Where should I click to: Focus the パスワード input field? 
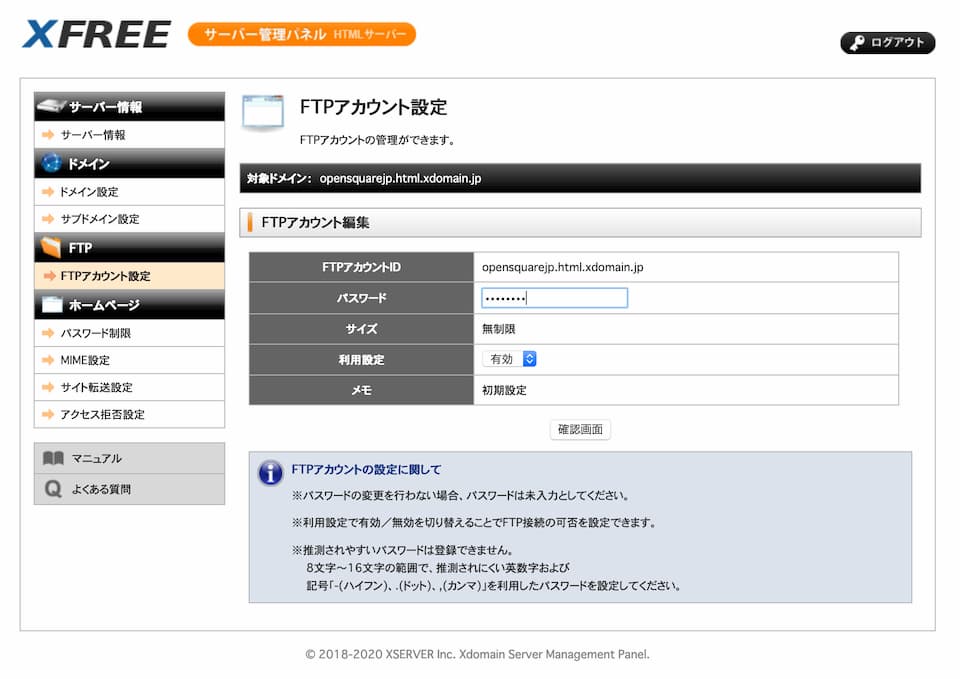[x=554, y=298]
